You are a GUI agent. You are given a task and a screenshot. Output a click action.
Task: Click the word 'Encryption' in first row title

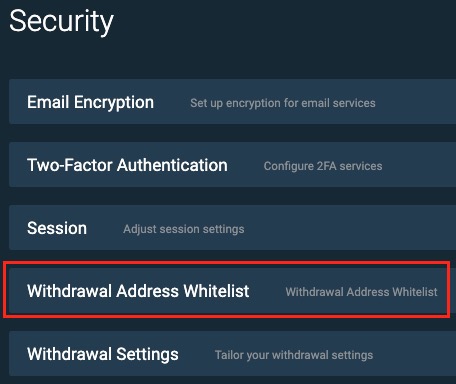(114, 102)
